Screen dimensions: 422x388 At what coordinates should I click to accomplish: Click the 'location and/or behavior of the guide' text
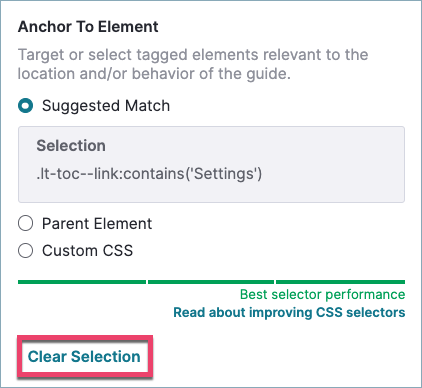pyautogui.click(x=154, y=74)
